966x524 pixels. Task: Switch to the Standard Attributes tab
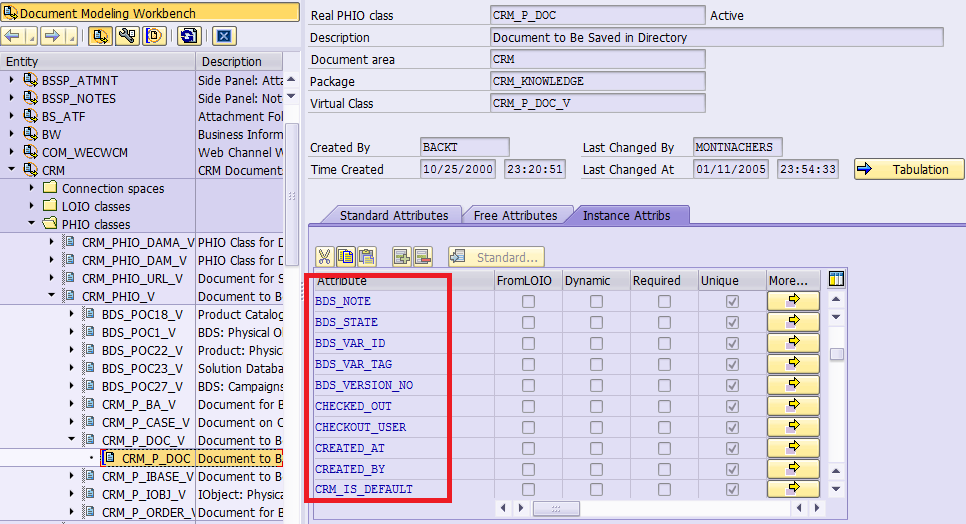pos(394,216)
